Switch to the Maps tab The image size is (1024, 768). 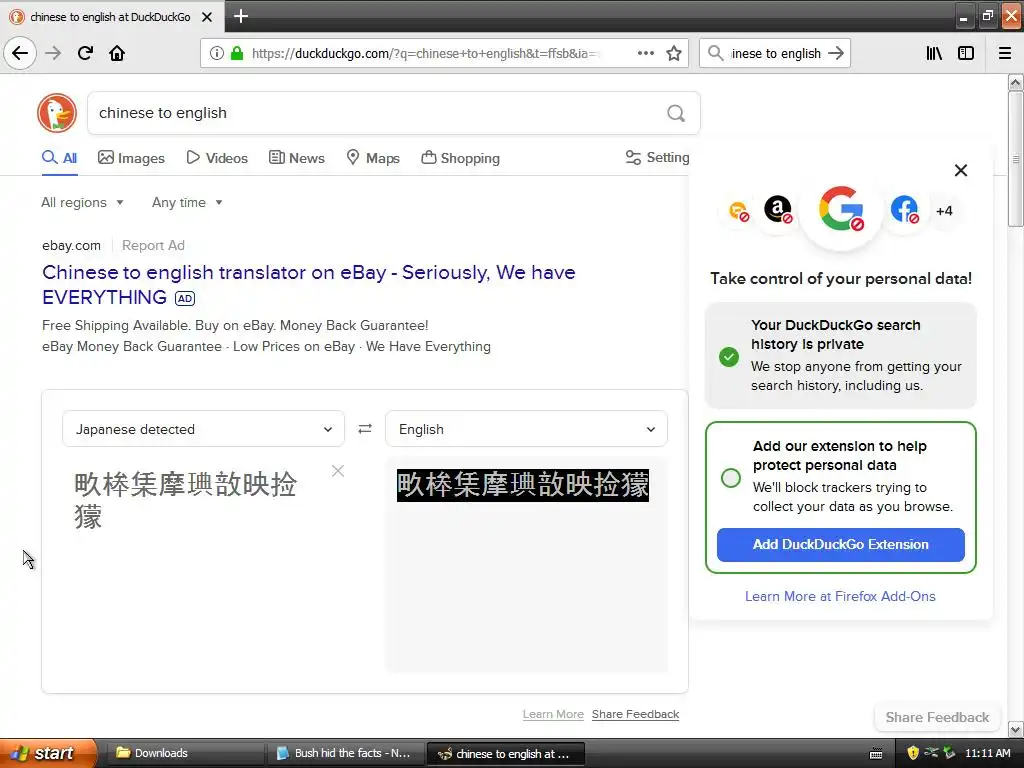[x=373, y=157]
